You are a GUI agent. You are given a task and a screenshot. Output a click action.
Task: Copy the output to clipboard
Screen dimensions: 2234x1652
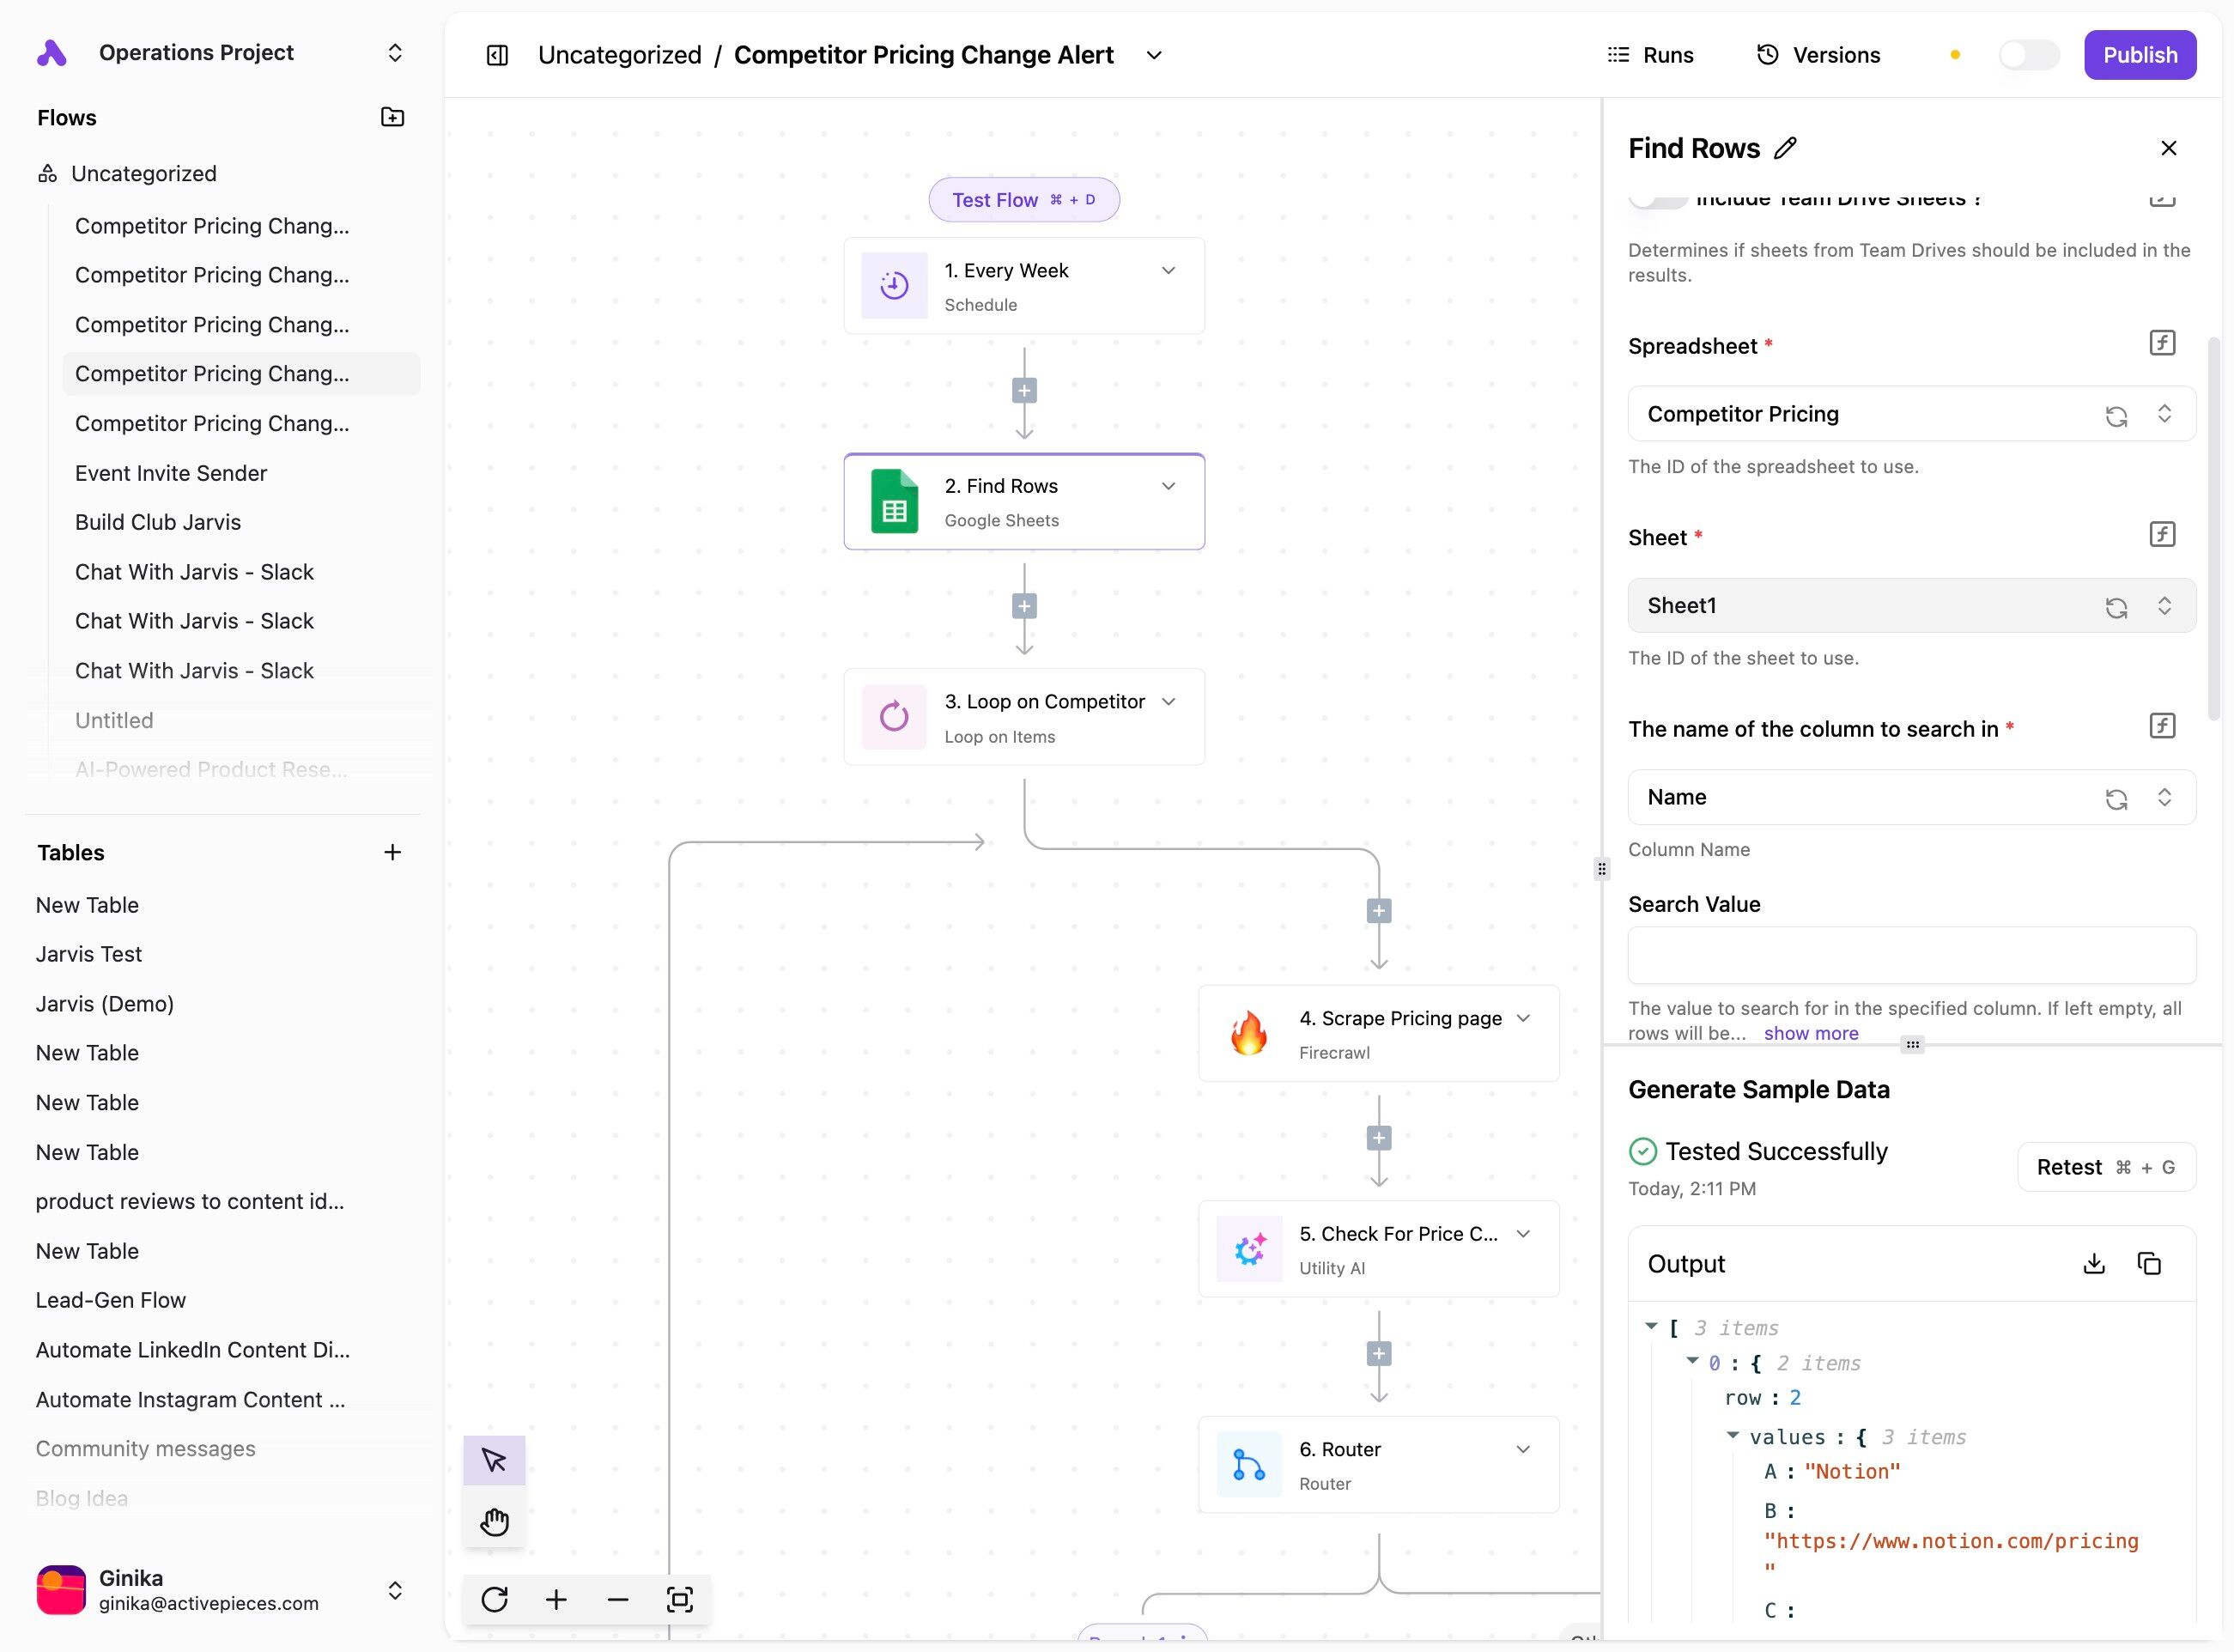click(2148, 1264)
